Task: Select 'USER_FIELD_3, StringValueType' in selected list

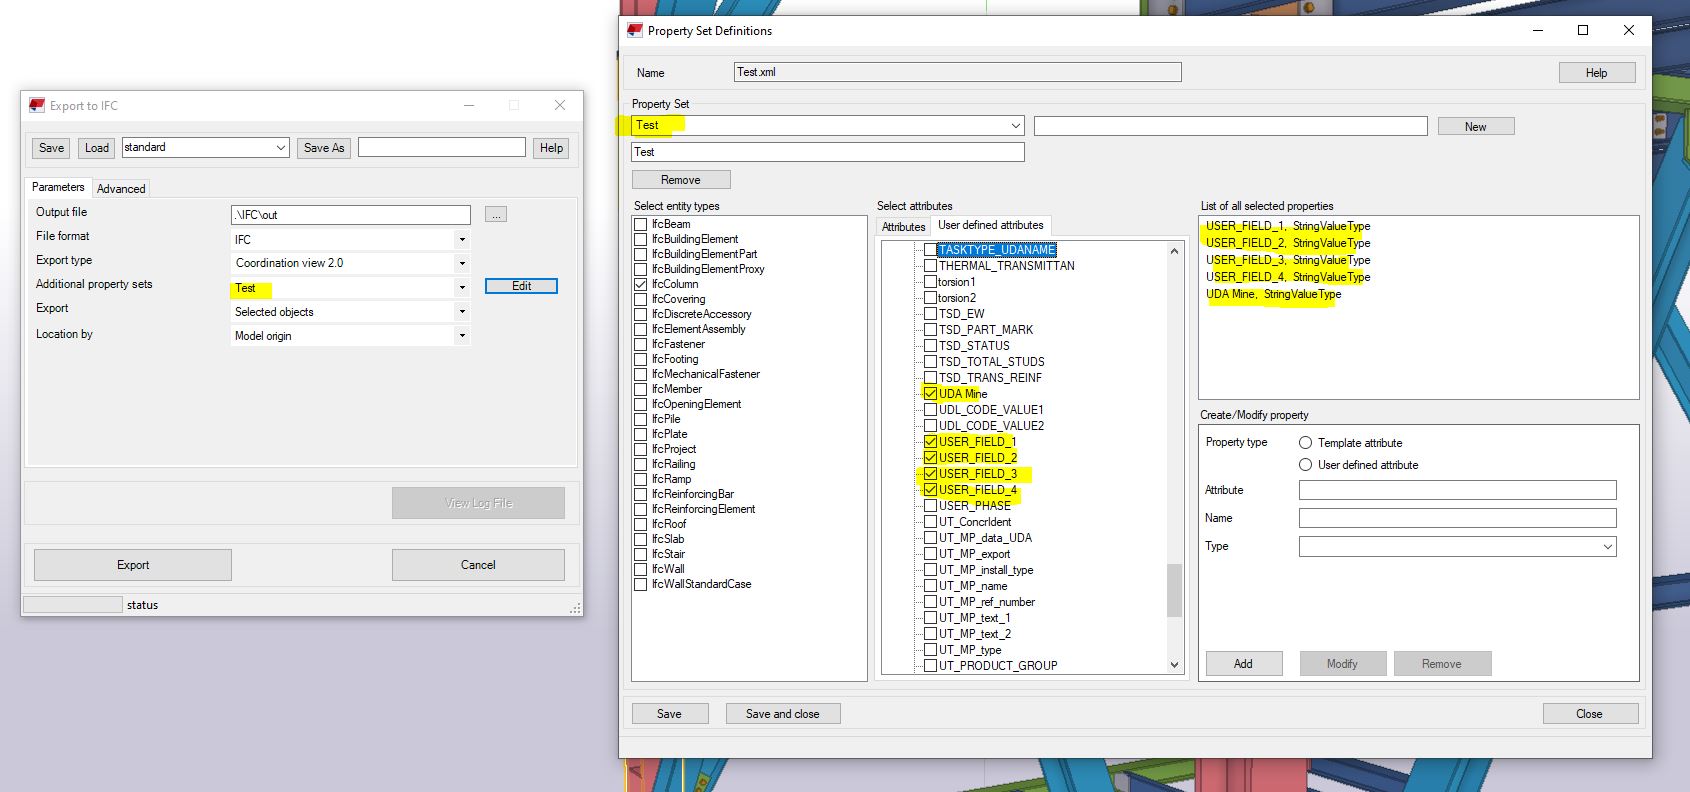Action: tap(1288, 260)
